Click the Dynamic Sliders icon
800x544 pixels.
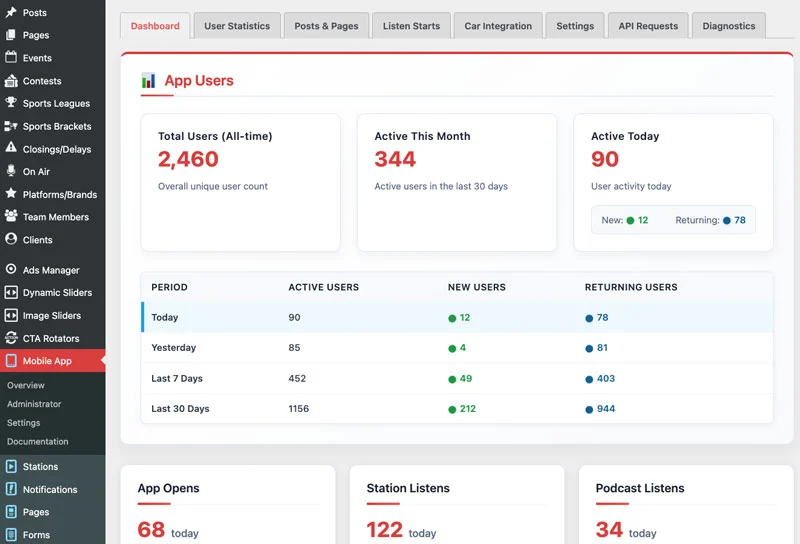11,292
